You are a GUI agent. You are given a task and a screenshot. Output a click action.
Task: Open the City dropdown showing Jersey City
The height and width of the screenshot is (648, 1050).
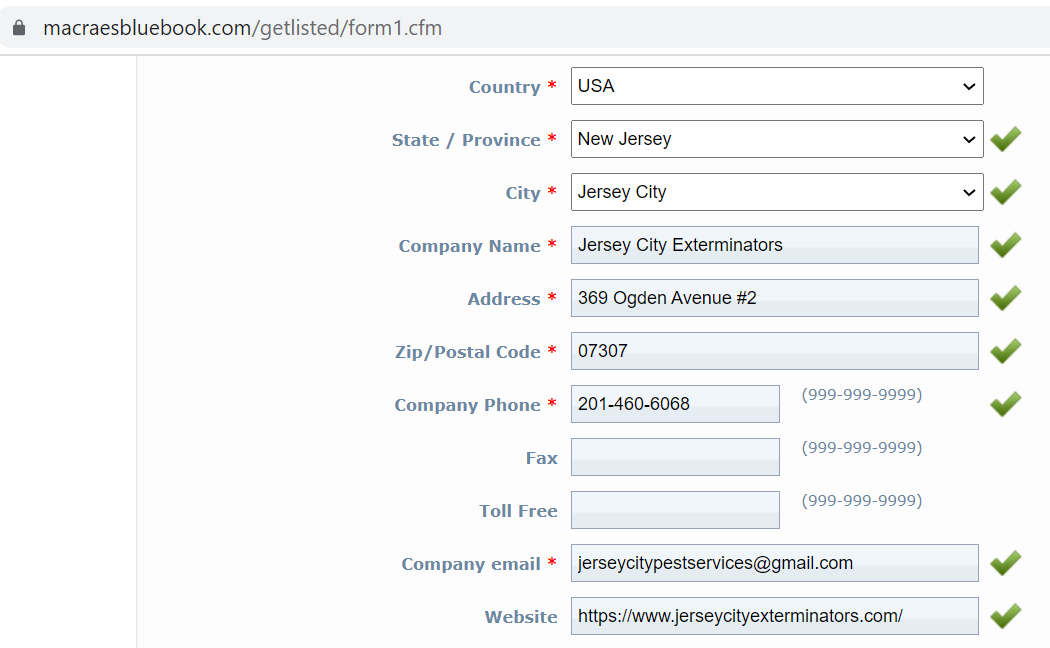click(777, 192)
